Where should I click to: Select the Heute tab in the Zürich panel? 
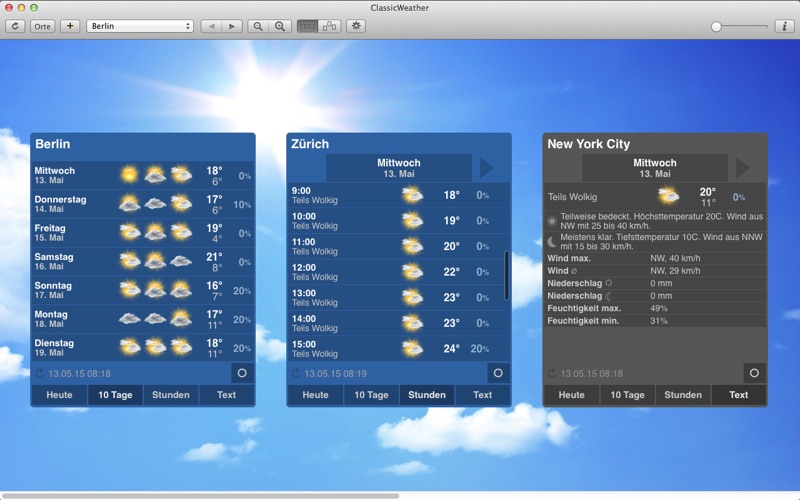tap(315, 395)
